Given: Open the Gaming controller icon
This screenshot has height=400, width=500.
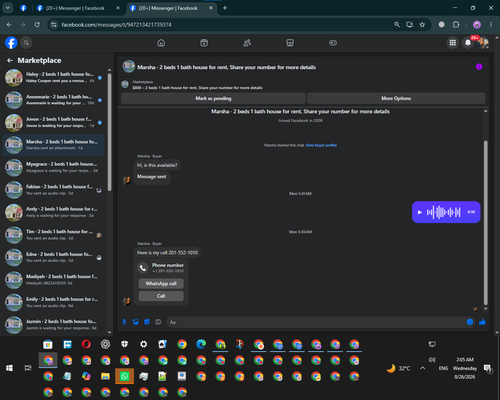Looking at the screenshot, I should click(x=333, y=43).
